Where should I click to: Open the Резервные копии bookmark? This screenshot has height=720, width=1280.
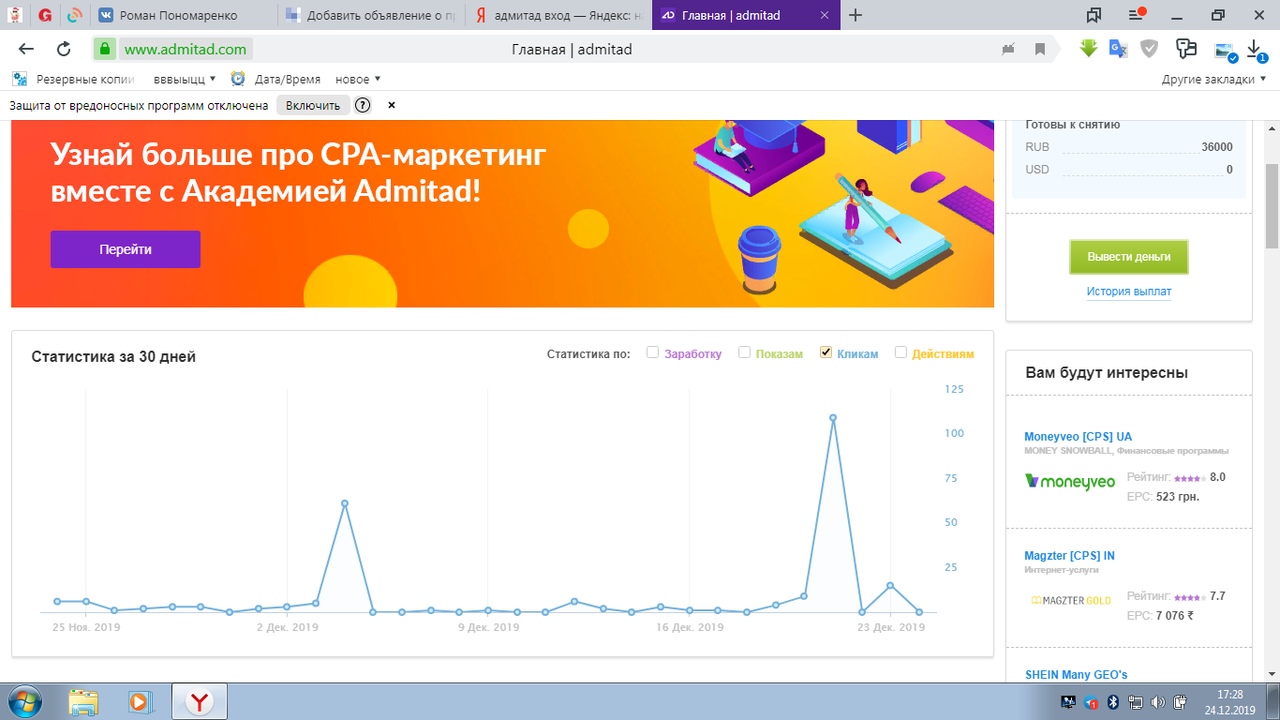point(73,79)
